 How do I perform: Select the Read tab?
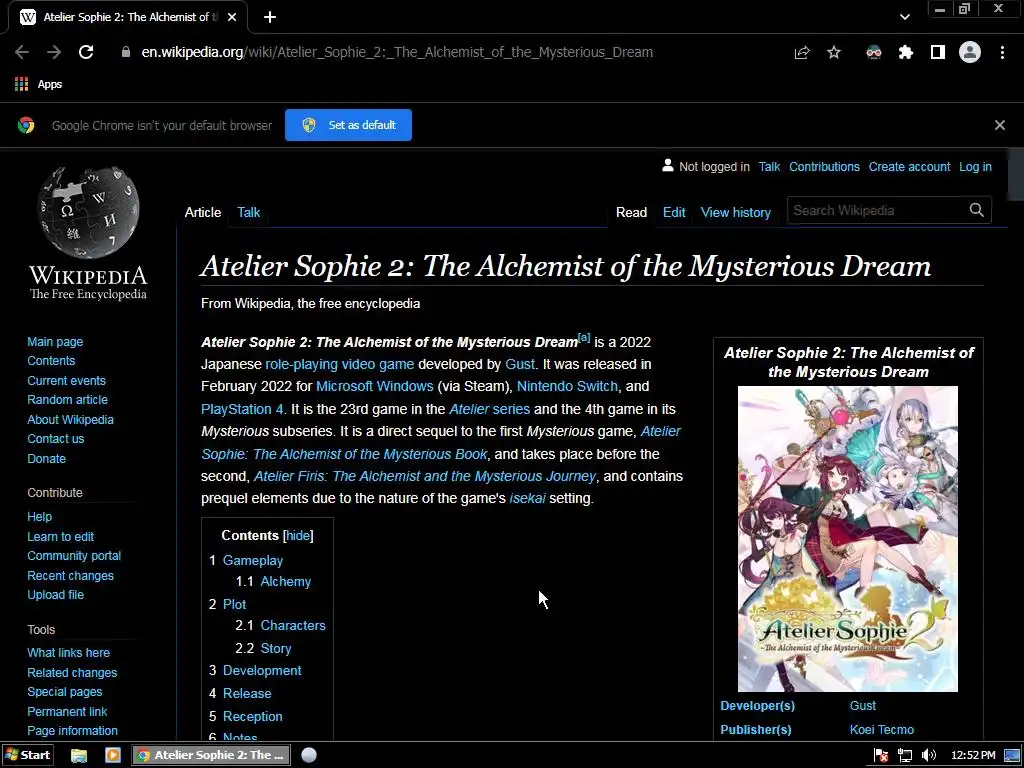click(631, 212)
